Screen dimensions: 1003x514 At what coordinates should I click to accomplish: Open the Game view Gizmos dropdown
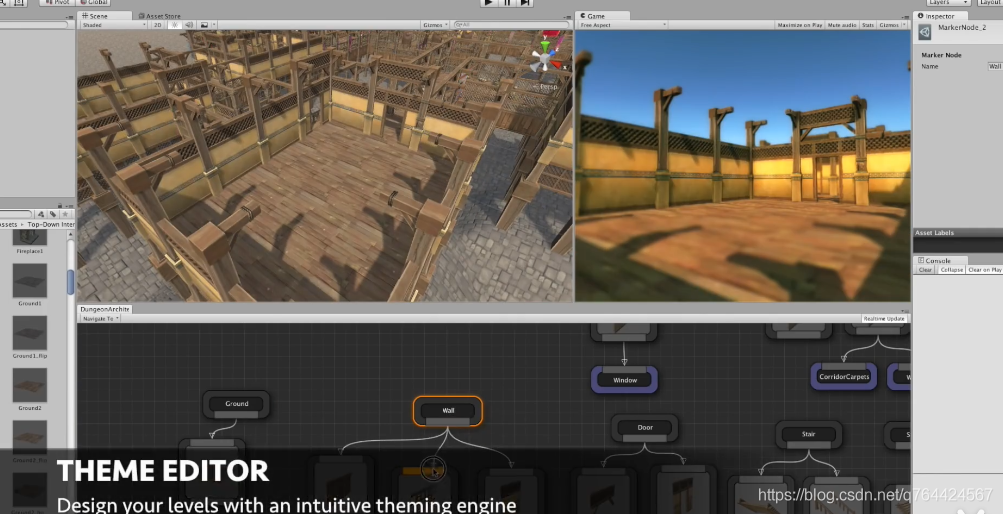892,25
